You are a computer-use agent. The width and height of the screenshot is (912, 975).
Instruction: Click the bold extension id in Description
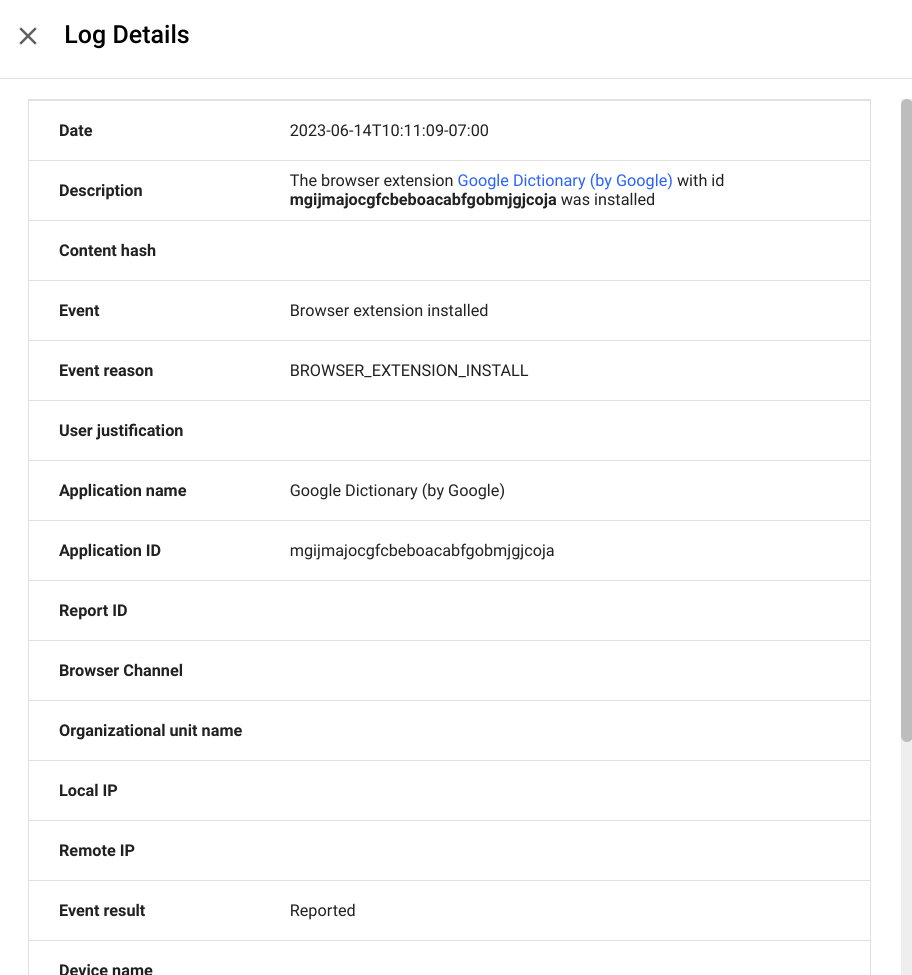tap(423, 200)
